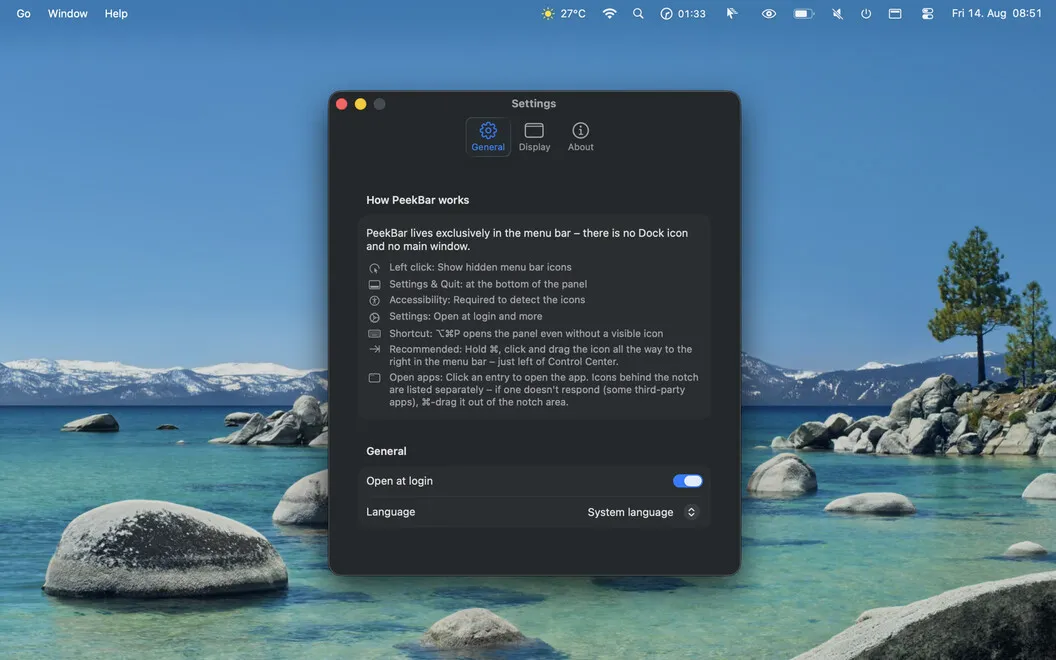Click the arrow icon beside Recommended

374,349
